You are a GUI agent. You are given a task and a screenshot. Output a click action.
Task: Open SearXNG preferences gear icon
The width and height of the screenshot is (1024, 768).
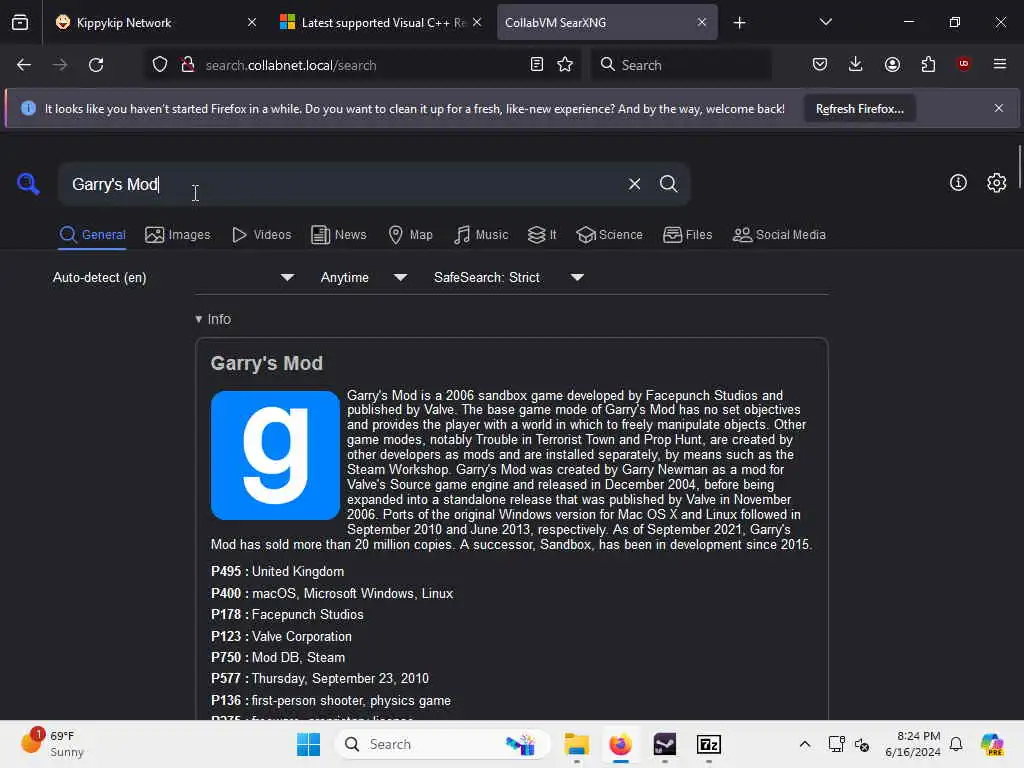coord(996,183)
